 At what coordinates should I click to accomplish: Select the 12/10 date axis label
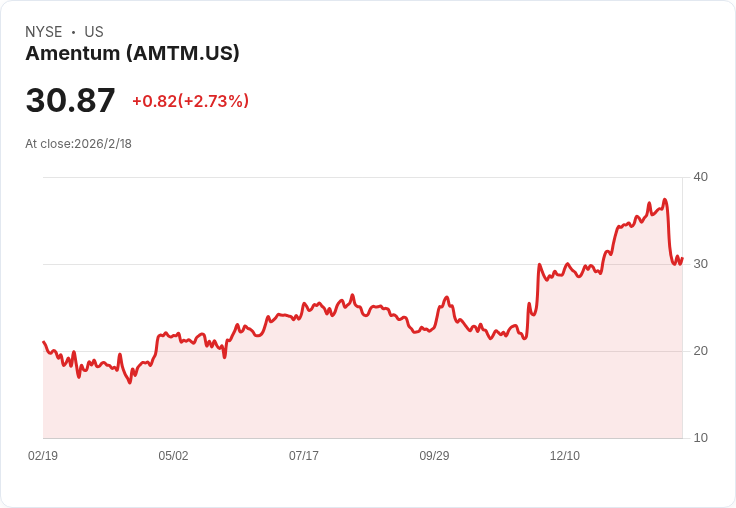tap(565, 455)
